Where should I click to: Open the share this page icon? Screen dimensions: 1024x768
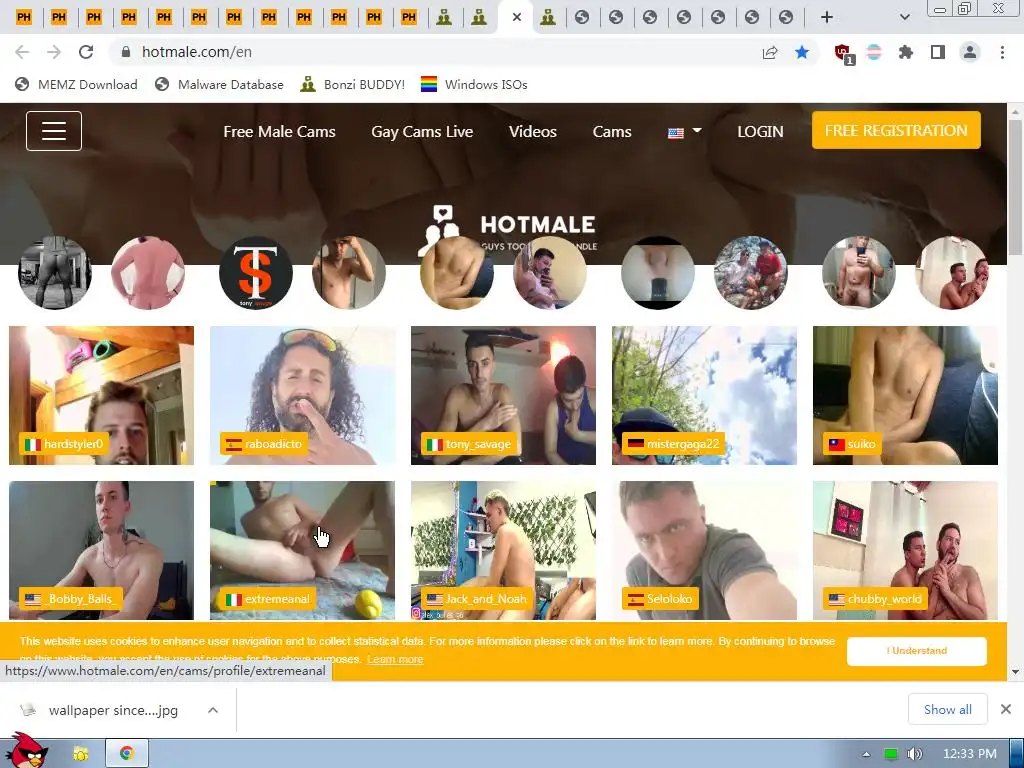pyautogui.click(x=770, y=52)
